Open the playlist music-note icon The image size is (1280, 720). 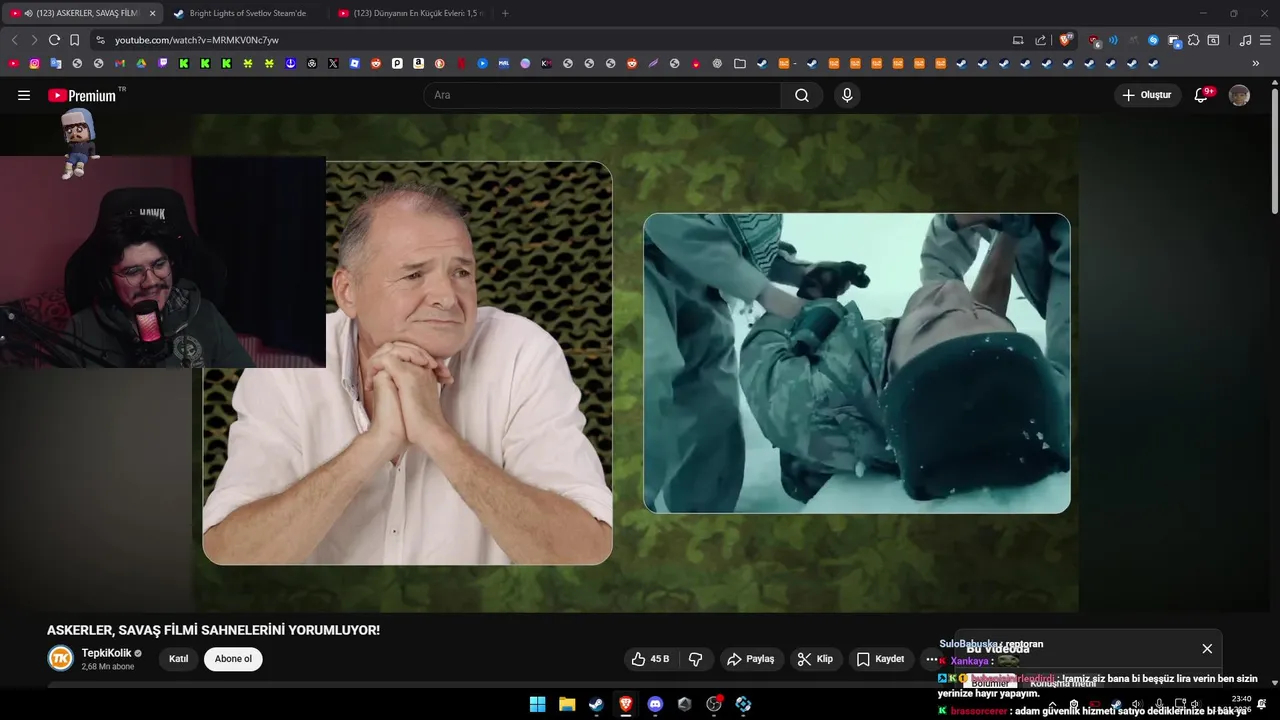click(1245, 40)
